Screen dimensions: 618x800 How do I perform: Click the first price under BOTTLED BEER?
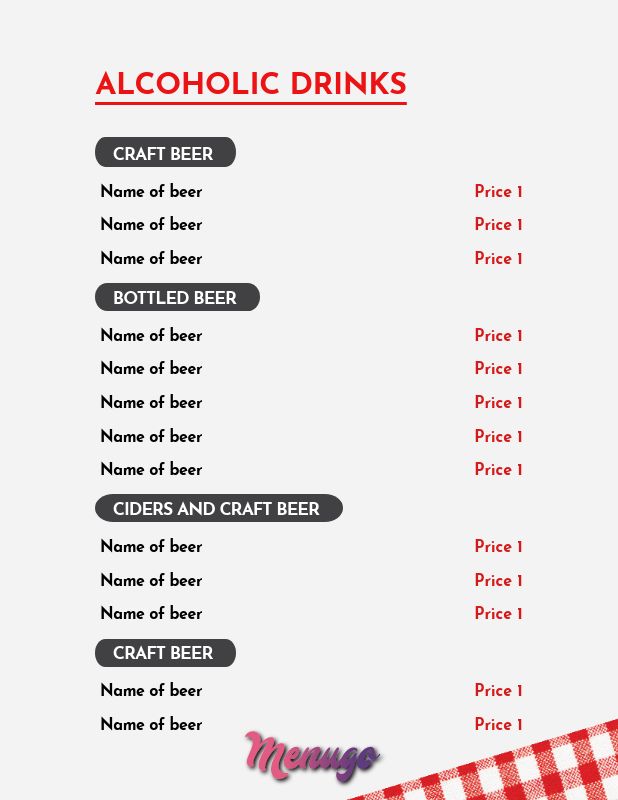[499, 335]
